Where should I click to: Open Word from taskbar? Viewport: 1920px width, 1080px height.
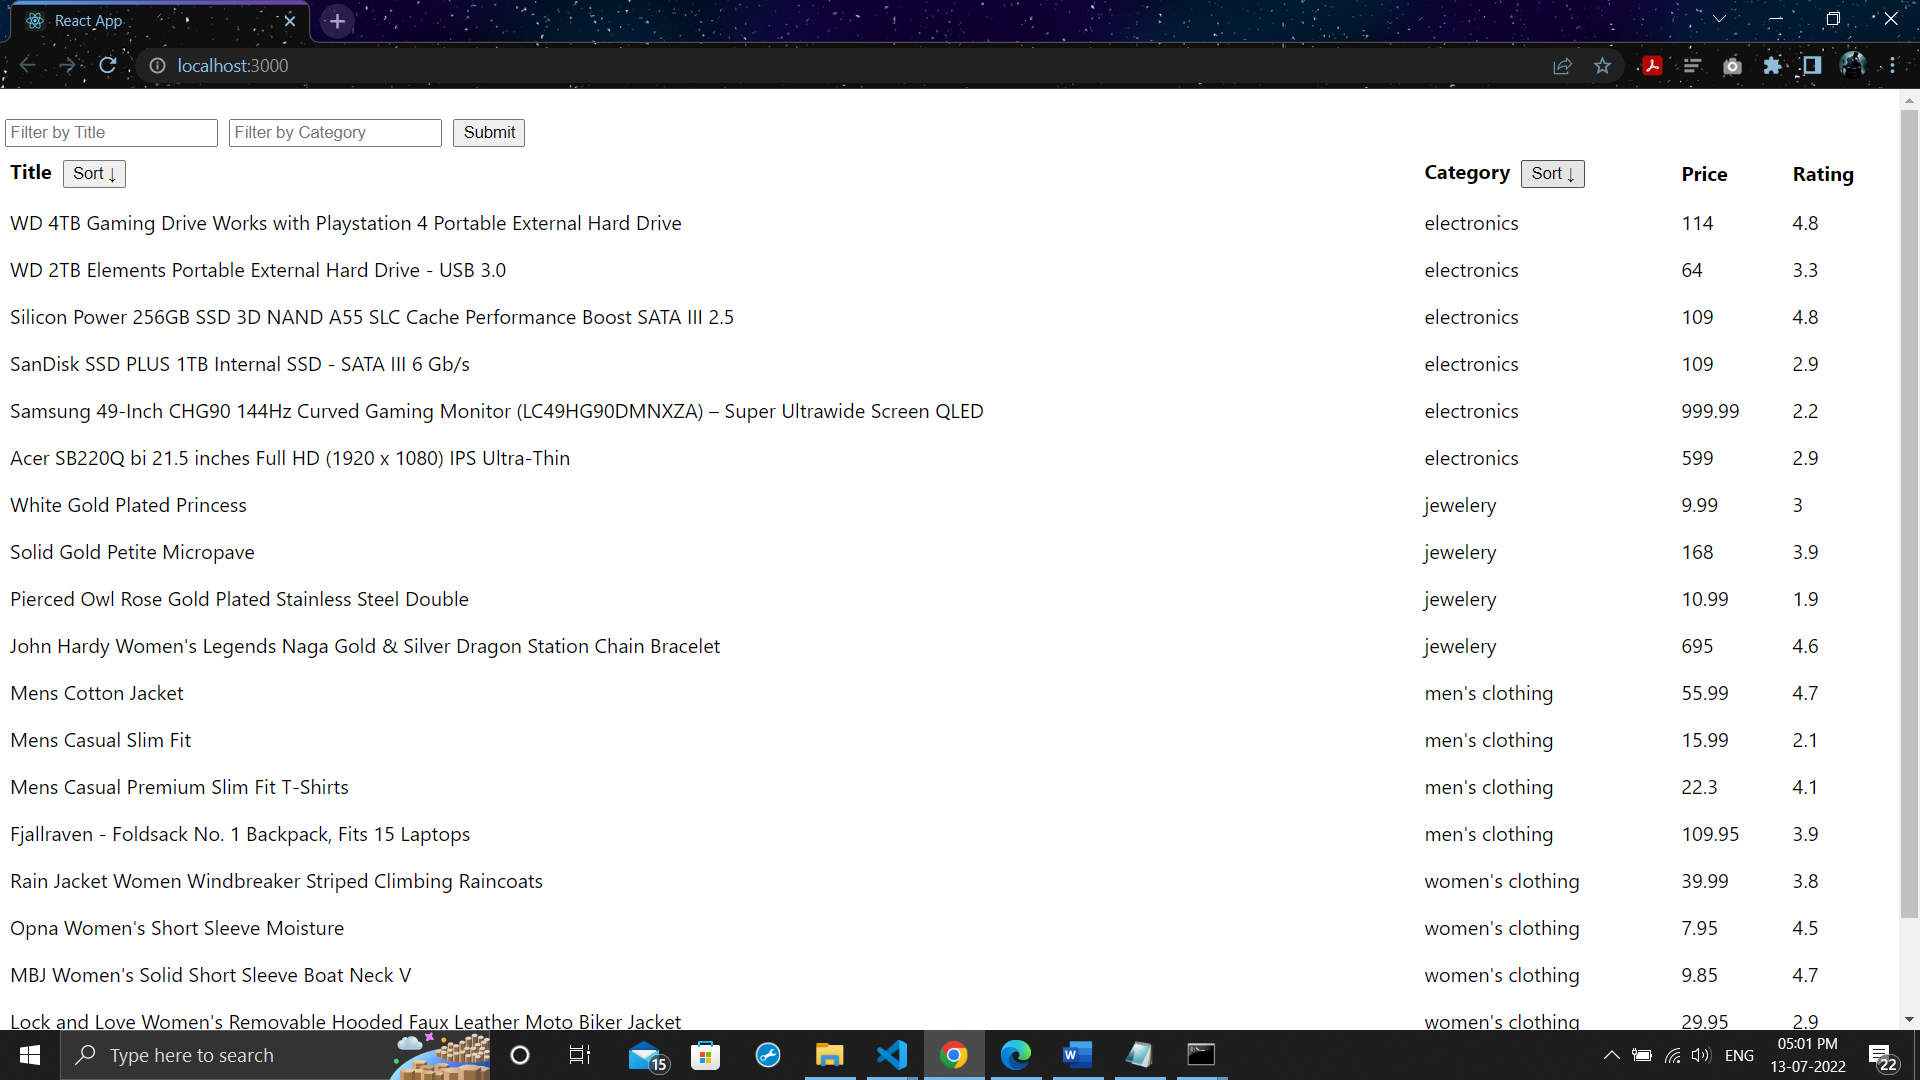[1077, 1055]
